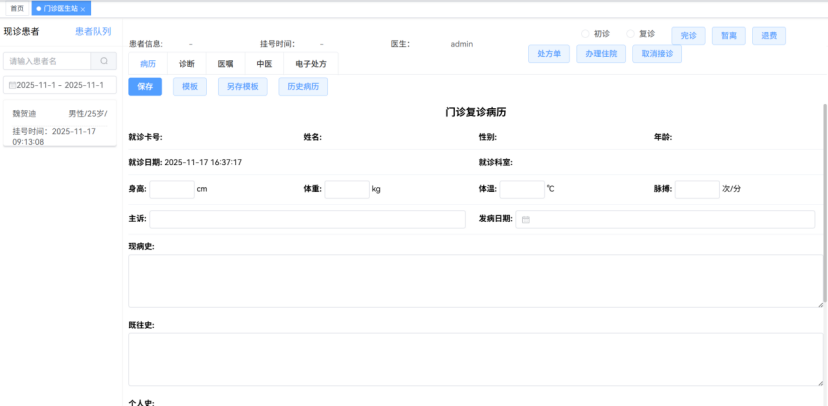
Task: Select the 复诊 radio button
Action: pos(630,34)
